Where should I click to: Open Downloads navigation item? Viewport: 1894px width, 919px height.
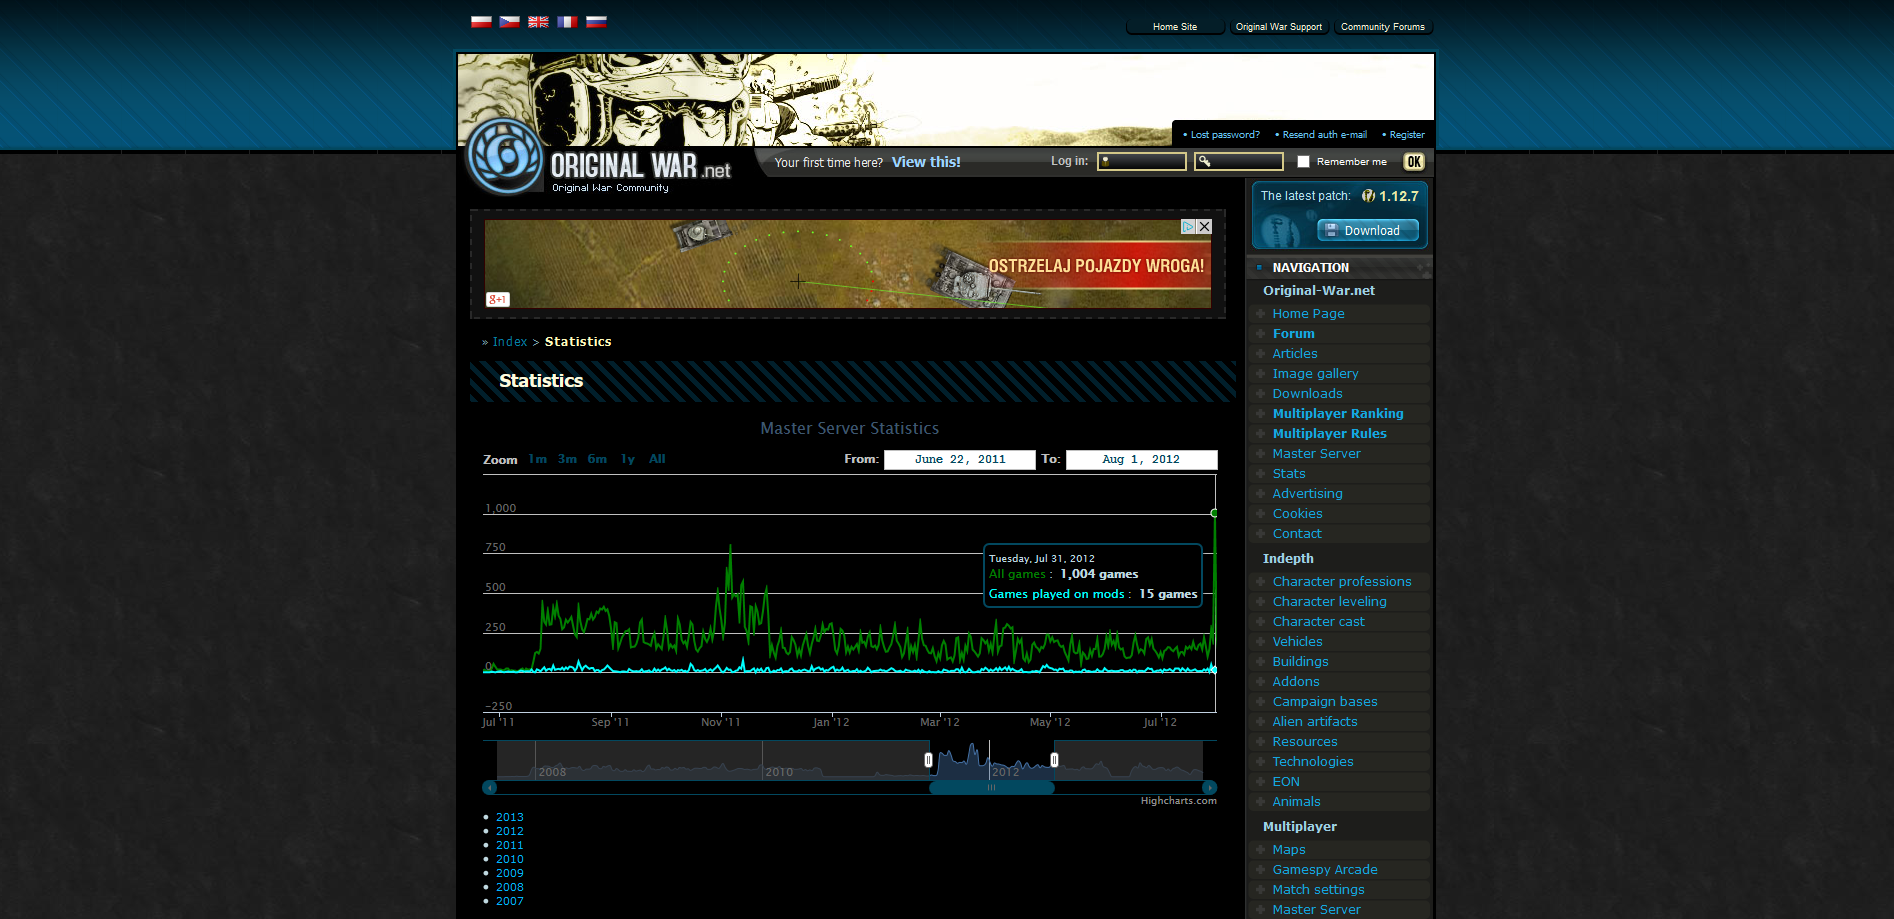point(1307,393)
